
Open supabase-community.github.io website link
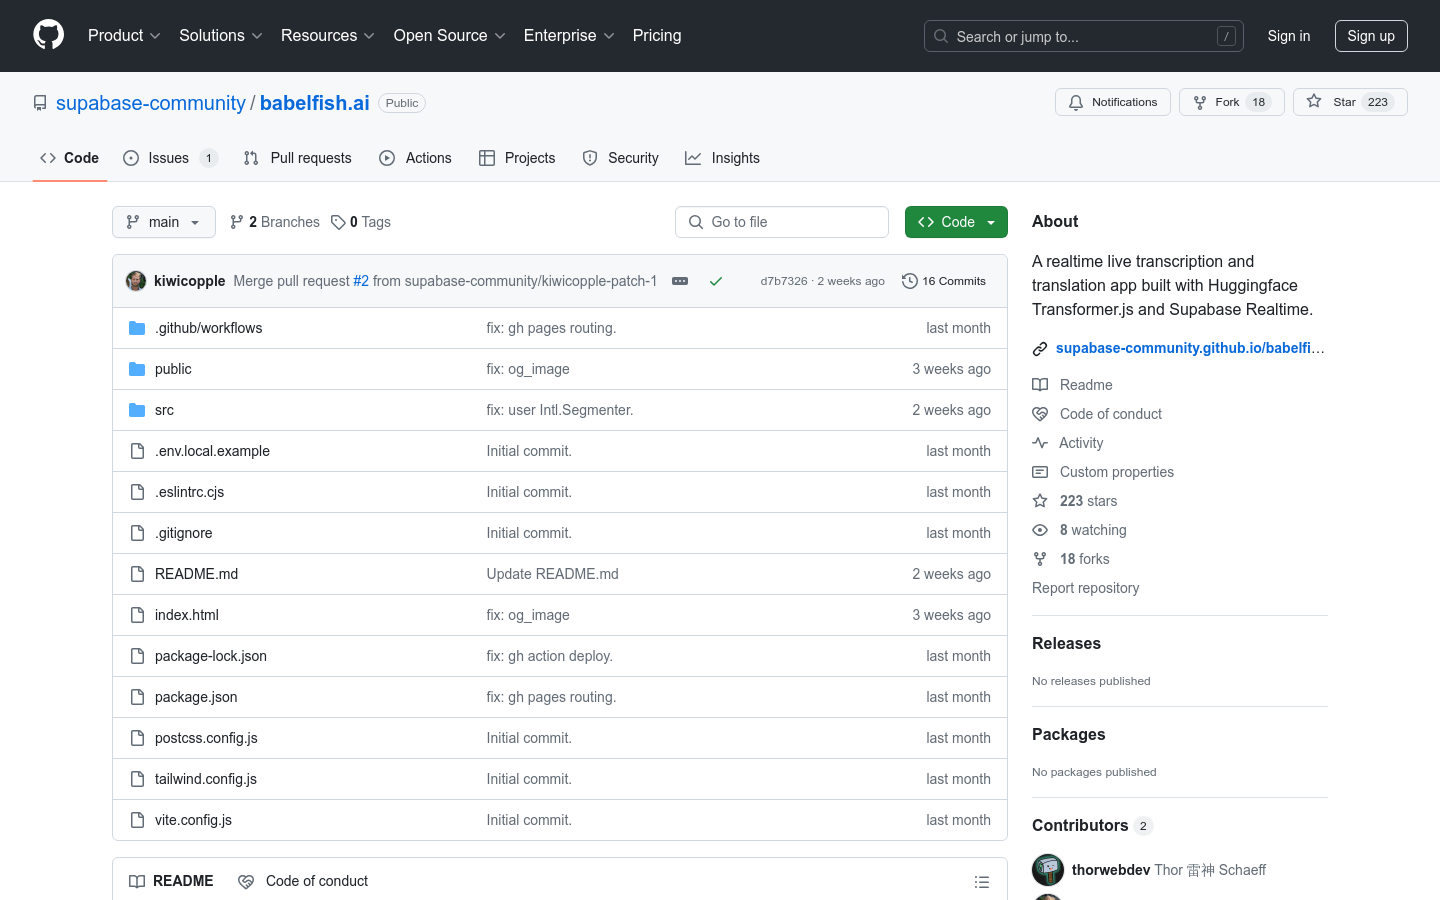(1189, 348)
